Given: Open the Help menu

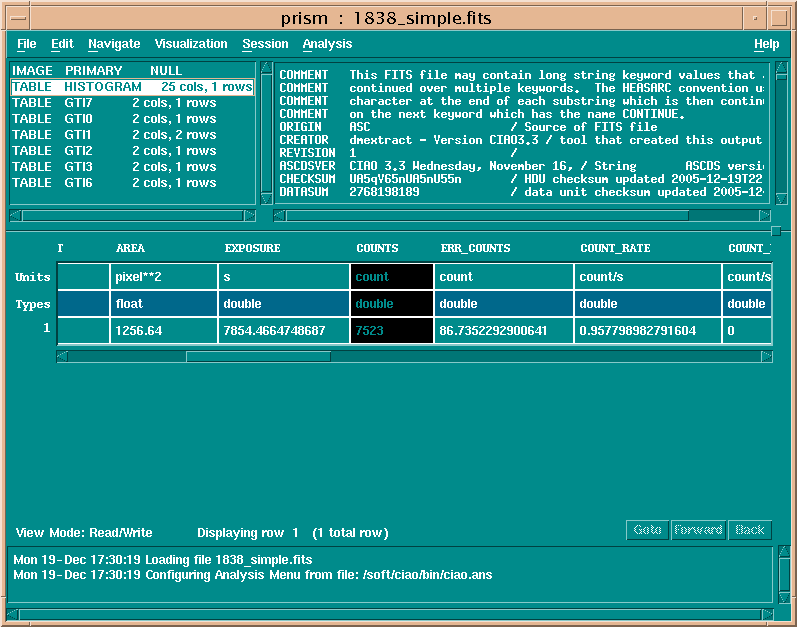Looking at the screenshot, I should click(767, 44).
